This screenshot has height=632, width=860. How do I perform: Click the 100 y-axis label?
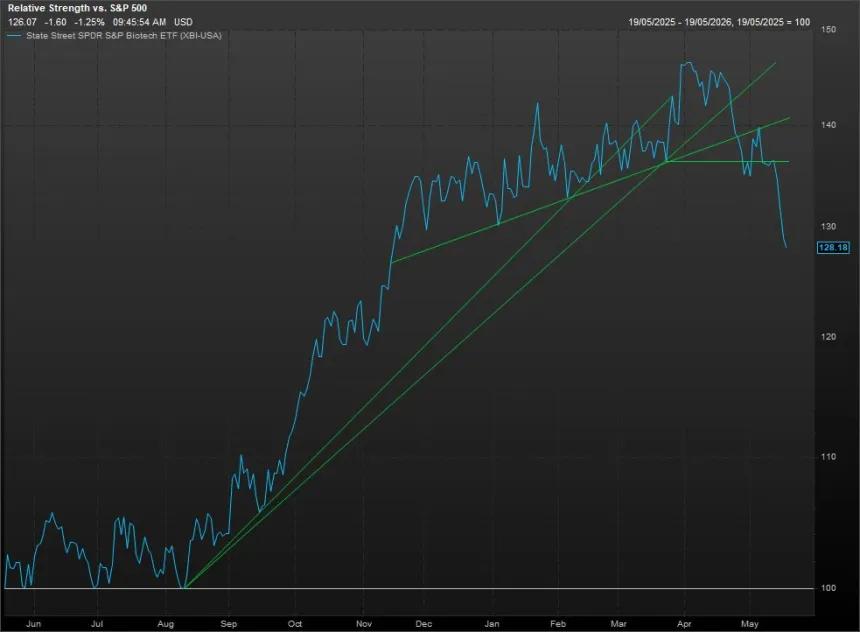(x=828, y=588)
